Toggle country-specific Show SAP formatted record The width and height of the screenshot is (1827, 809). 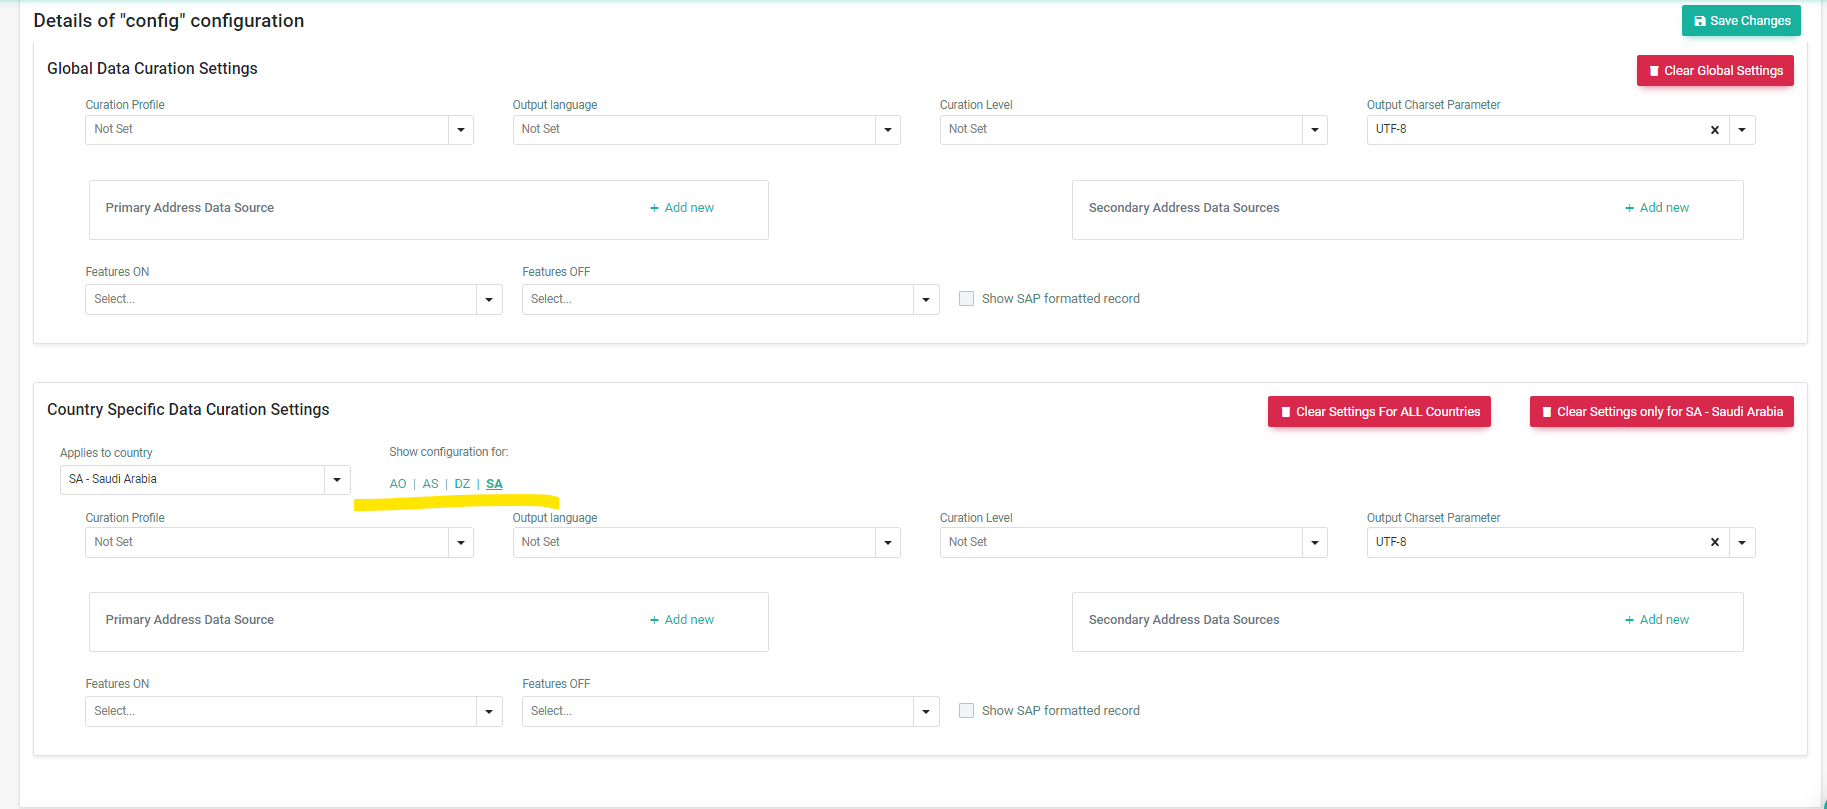[x=966, y=711]
